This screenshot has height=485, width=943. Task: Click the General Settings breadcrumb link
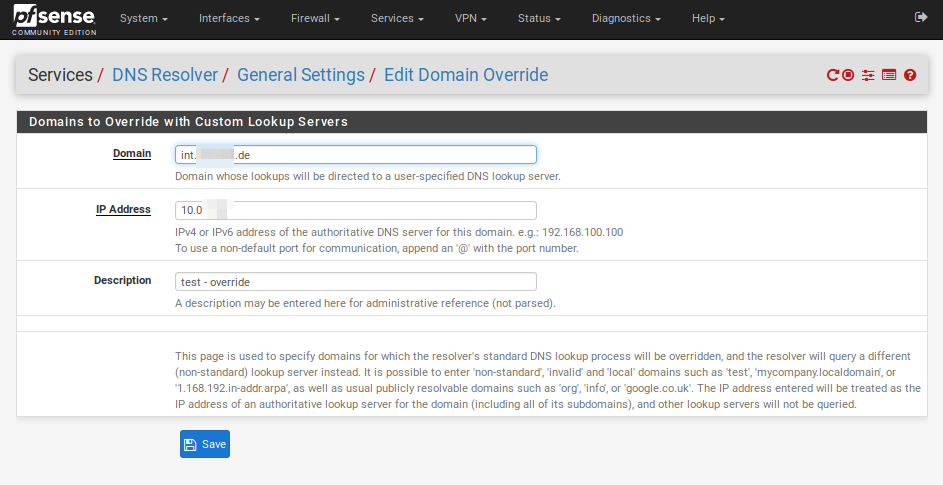300,75
